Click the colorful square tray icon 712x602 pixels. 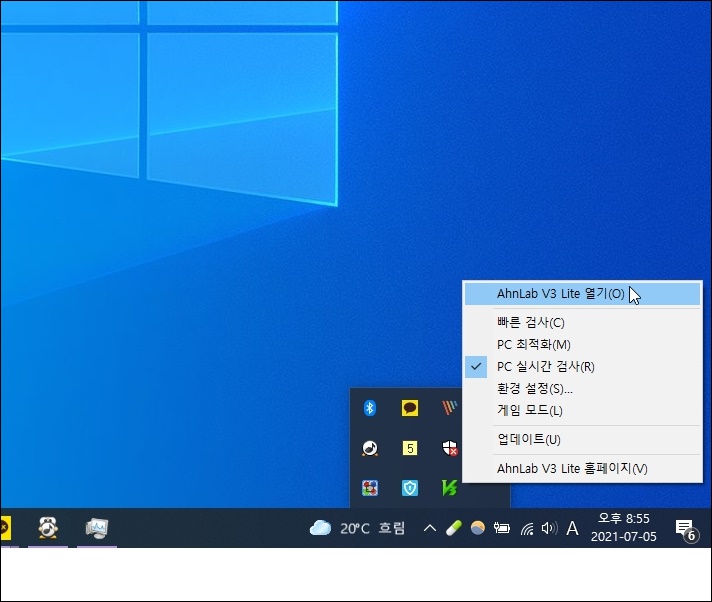point(370,489)
